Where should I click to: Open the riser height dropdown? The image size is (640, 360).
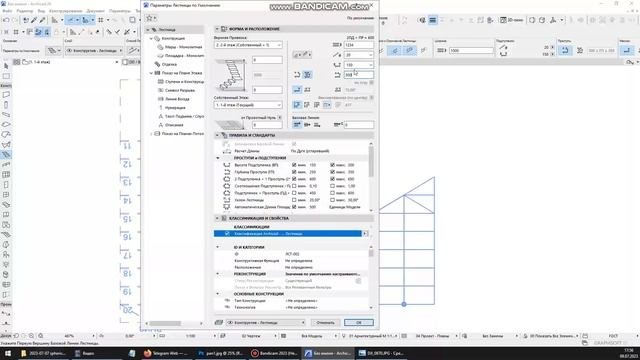coord(358,64)
